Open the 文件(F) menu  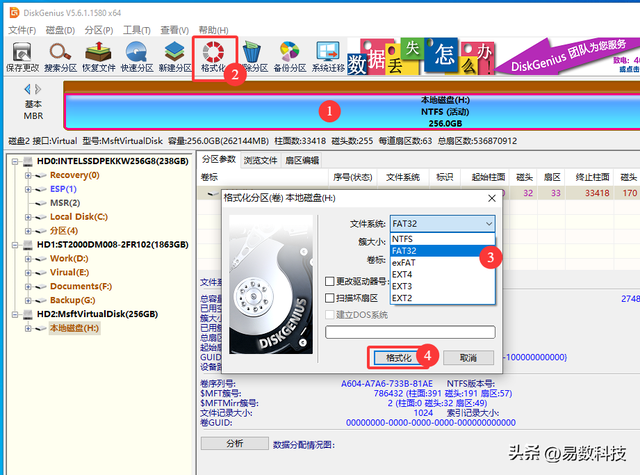22,30
